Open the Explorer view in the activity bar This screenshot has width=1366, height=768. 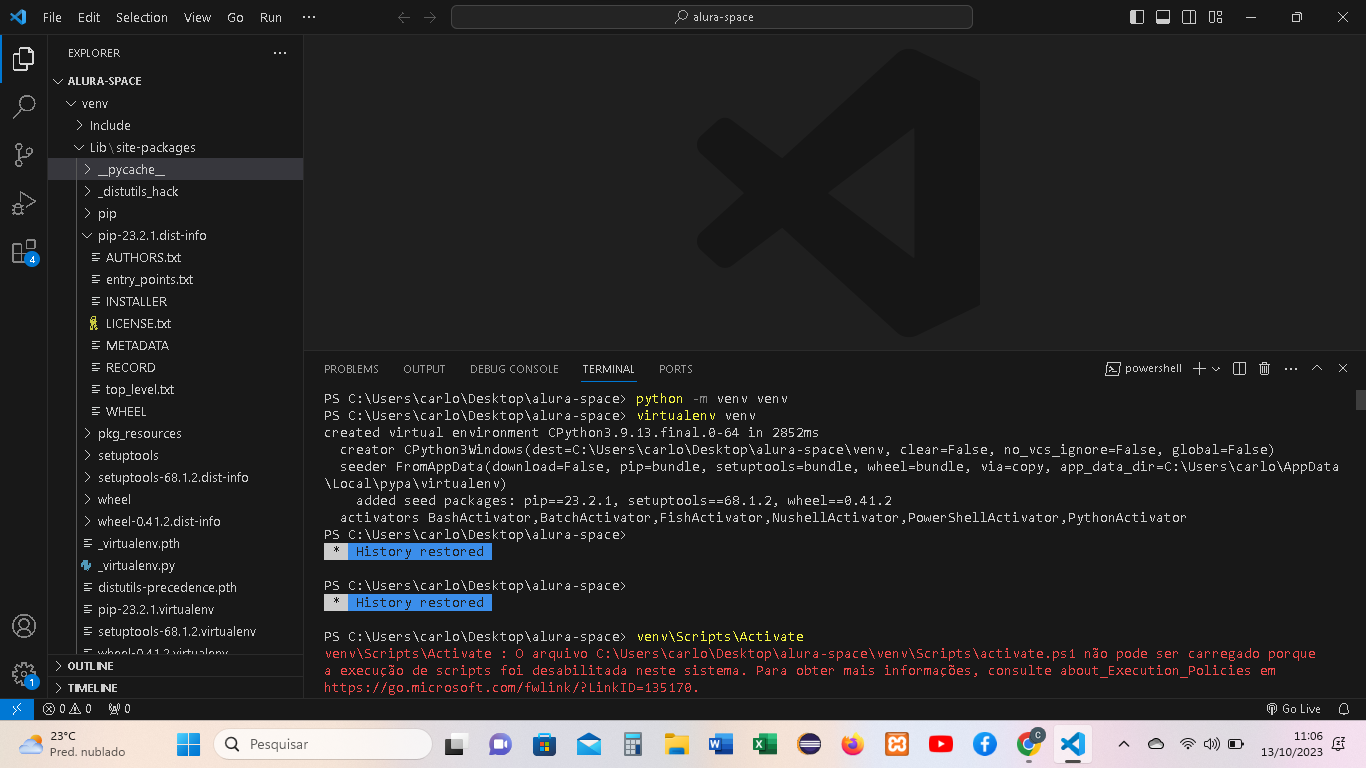pyautogui.click(x=23, y=59)
